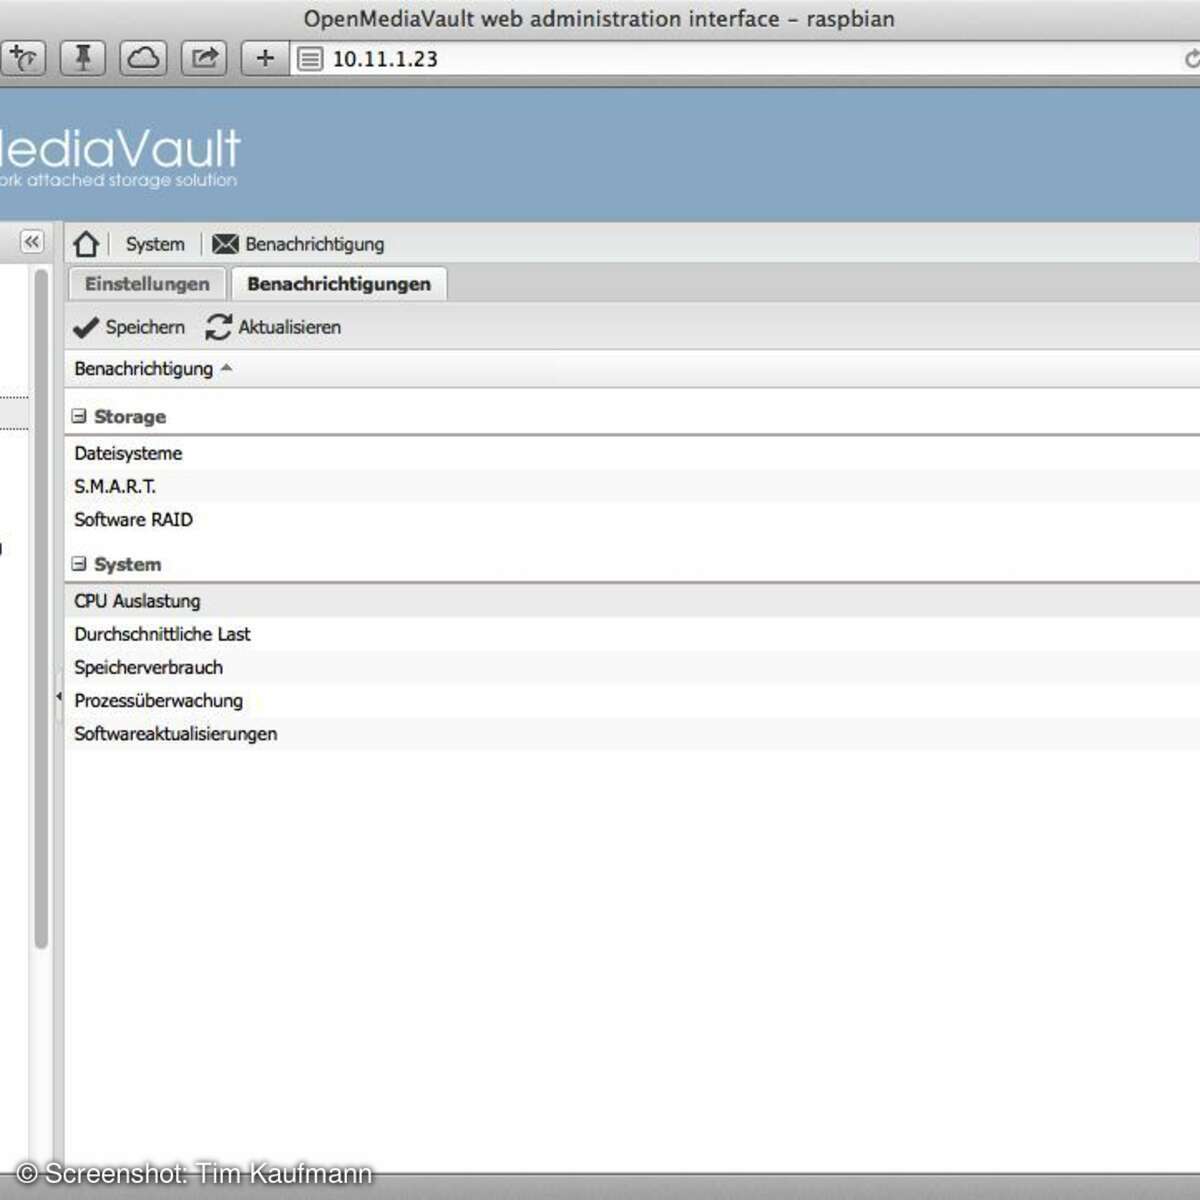This screenshot has width=1200, height=1200.
Task: Sort by the Benachrichtigung column header
Action: point(144,369)
